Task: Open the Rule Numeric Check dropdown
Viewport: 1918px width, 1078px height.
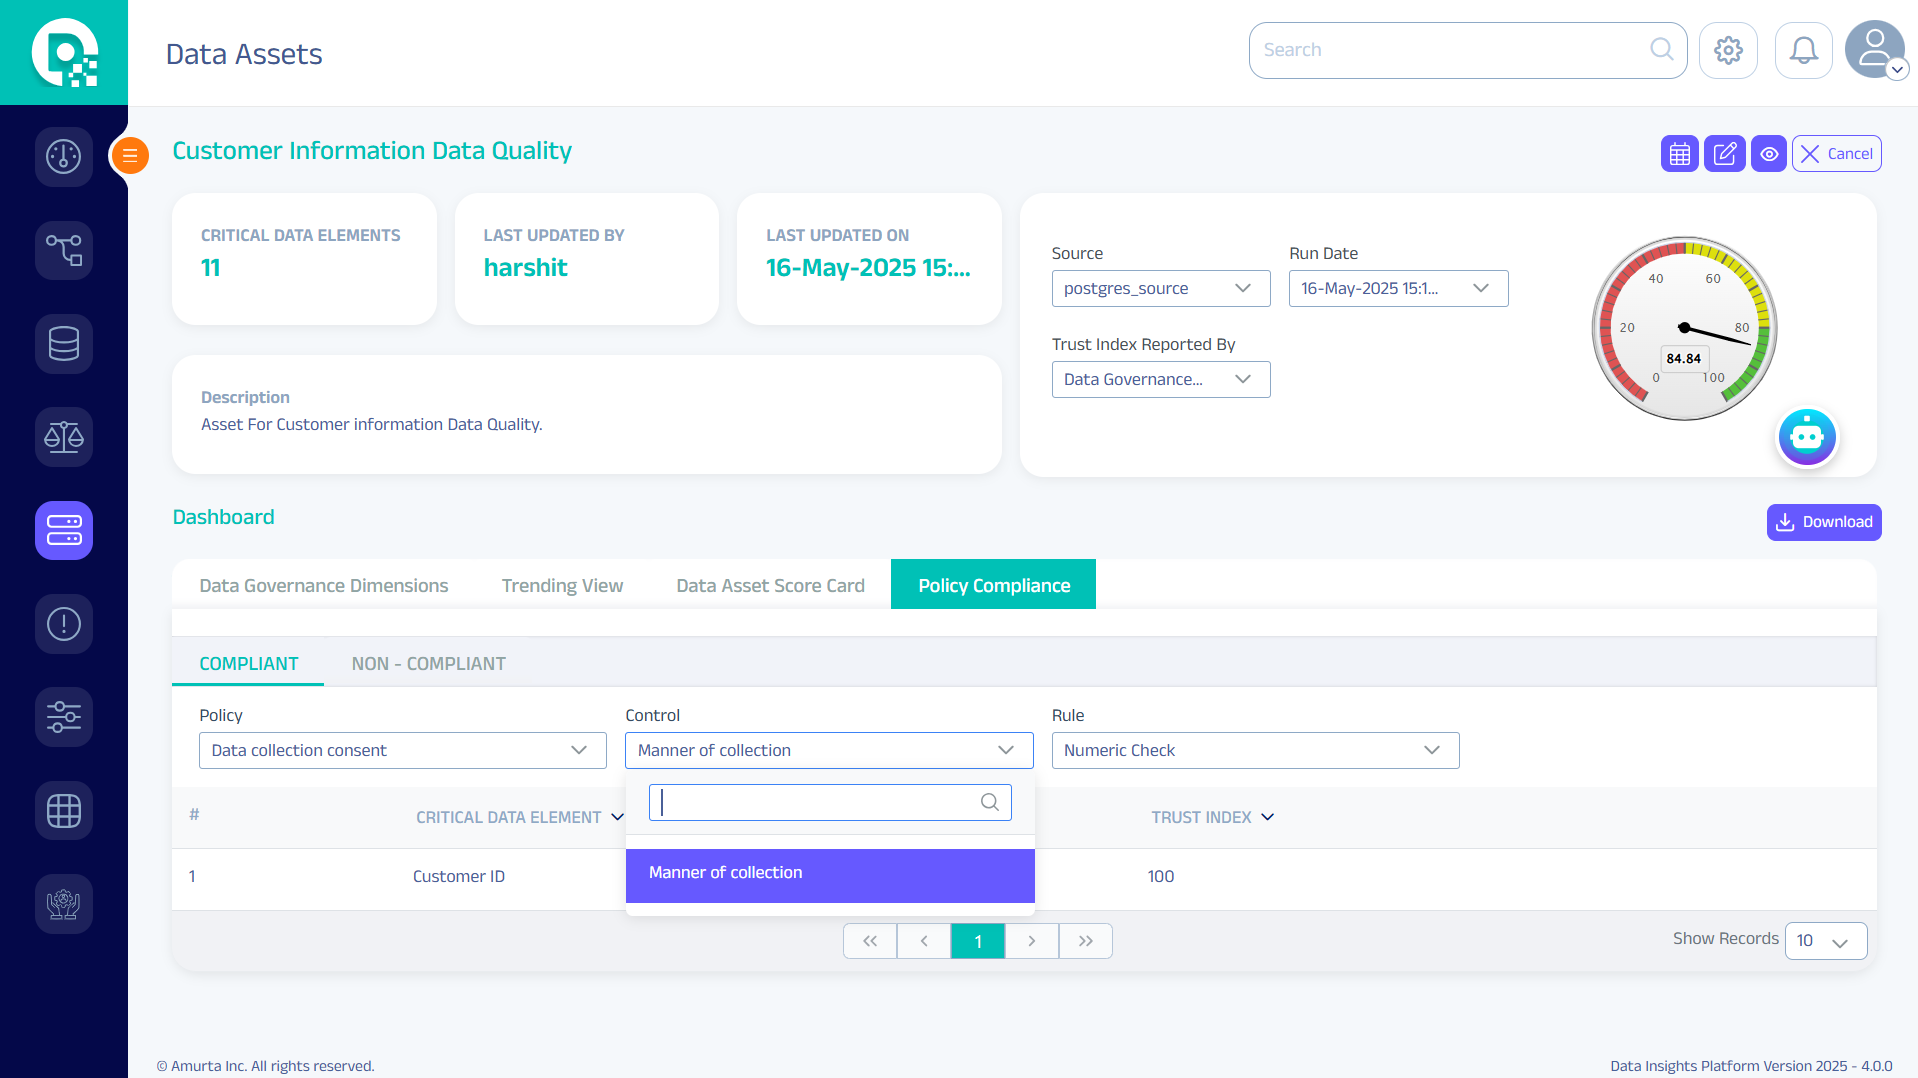Action: point(1254,751)
